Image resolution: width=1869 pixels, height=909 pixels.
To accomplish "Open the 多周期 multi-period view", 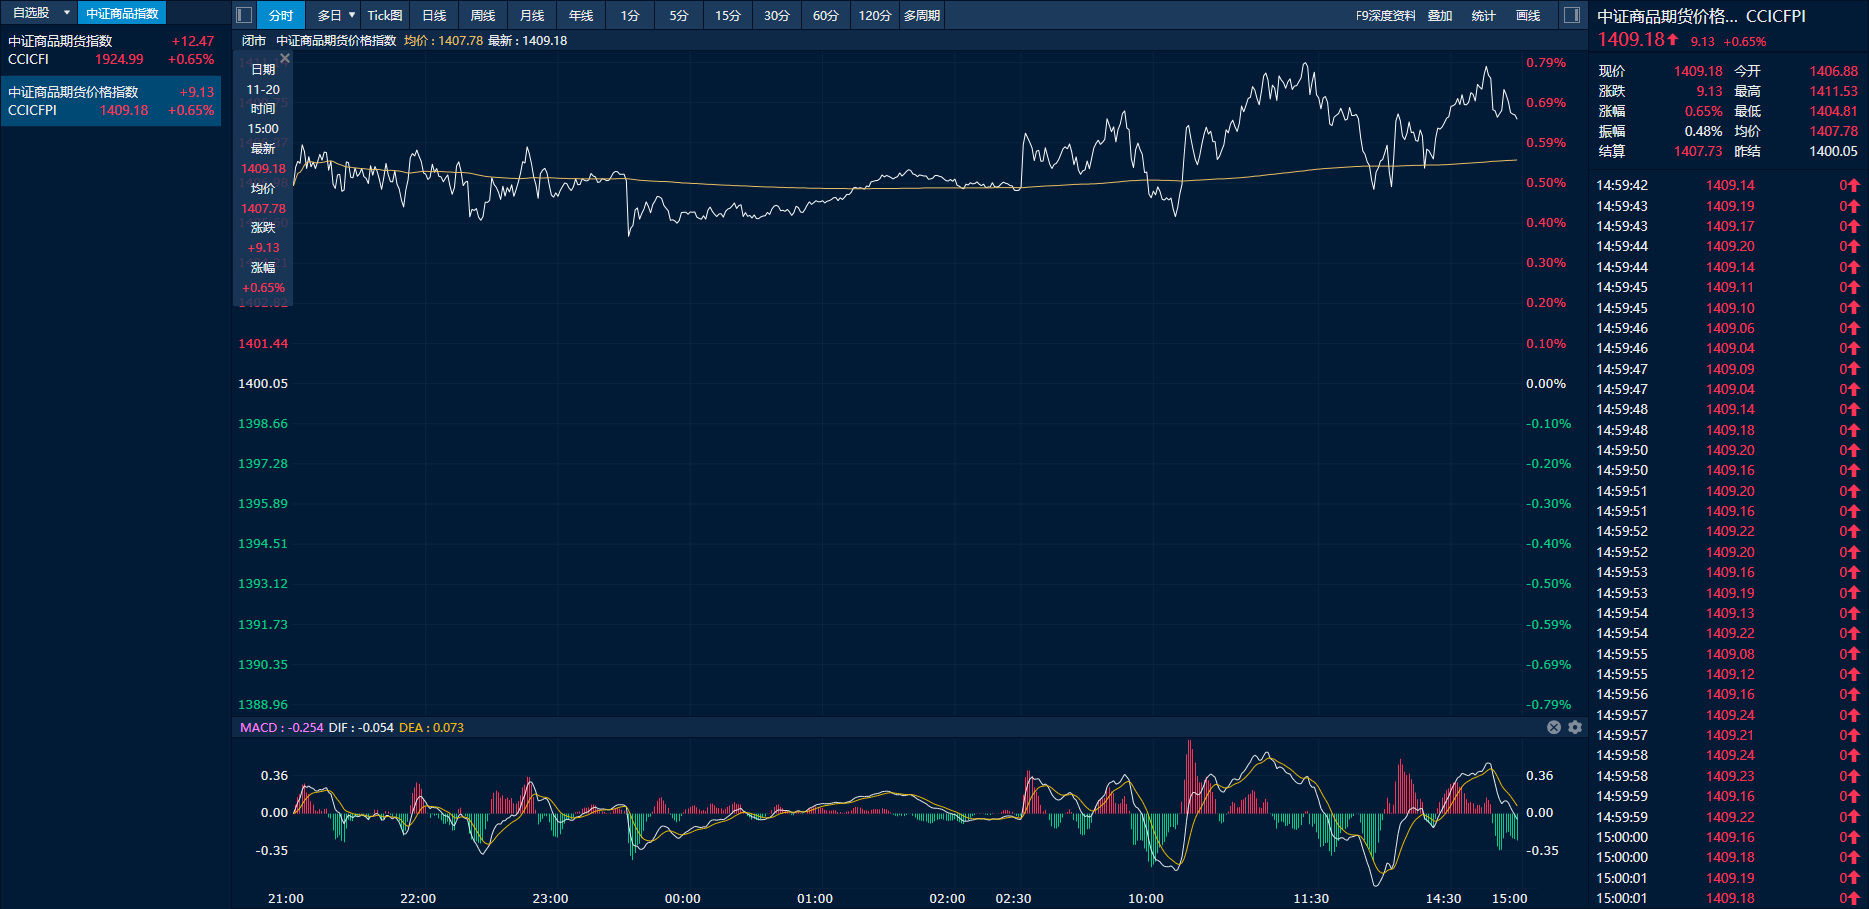I will click(x=921, y=15).
